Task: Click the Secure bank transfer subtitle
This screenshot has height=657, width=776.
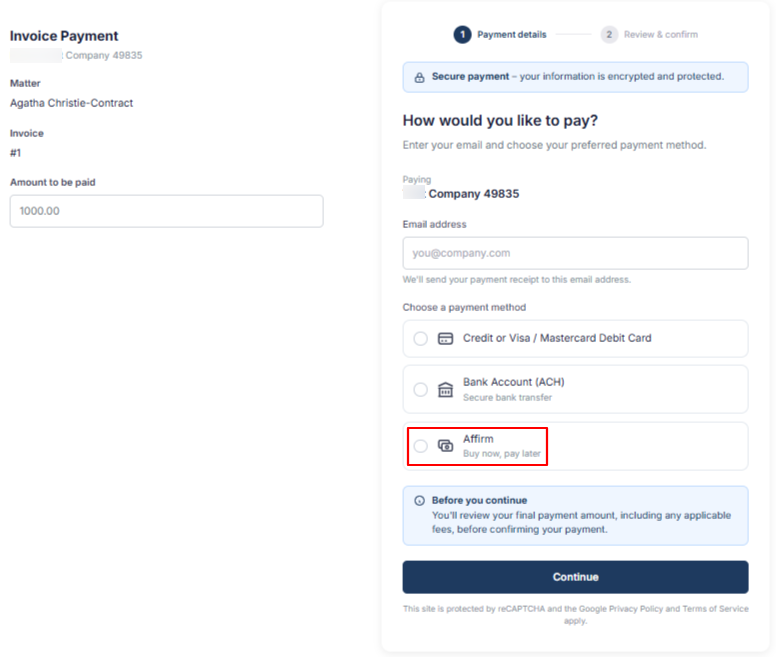Action: (x=507, y=398)
